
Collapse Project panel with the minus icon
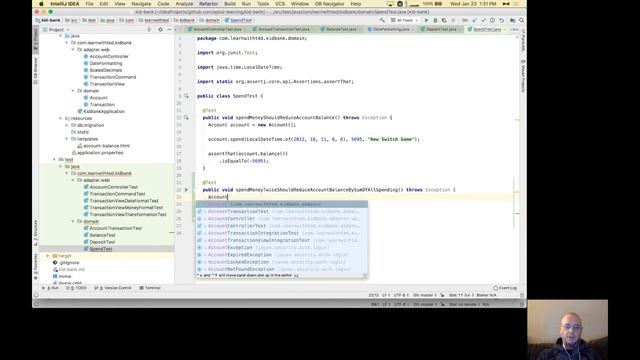(169, 29)
